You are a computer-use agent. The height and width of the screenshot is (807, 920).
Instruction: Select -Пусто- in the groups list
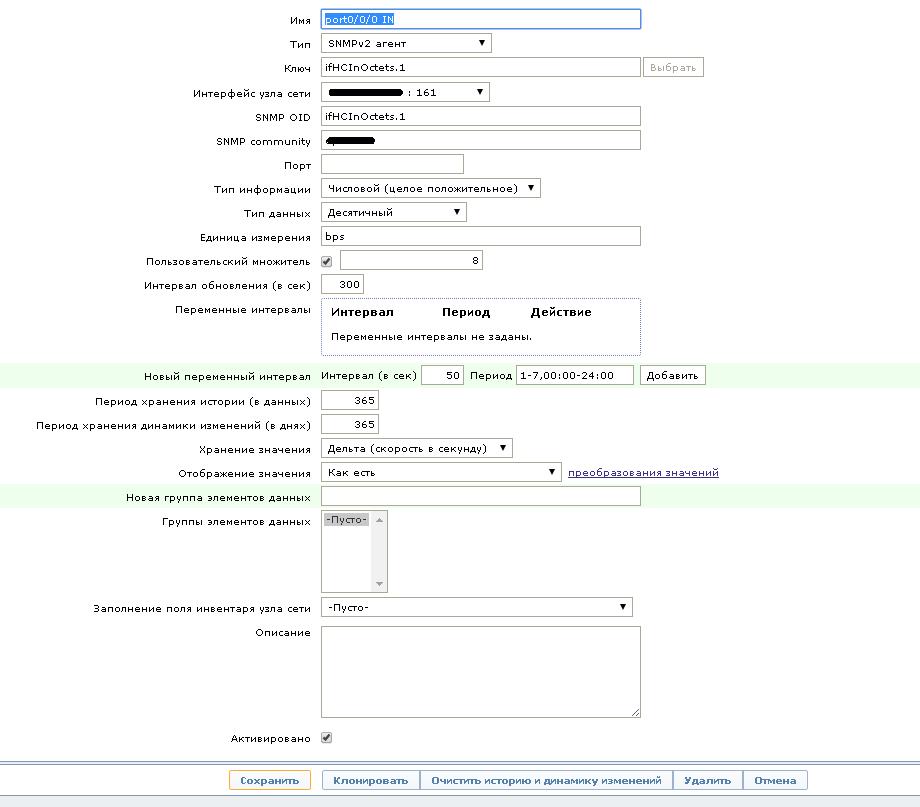point(346,519)
